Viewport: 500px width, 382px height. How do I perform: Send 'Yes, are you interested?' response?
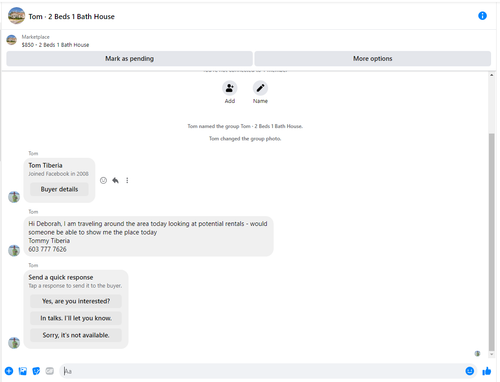tap(76, 301)
